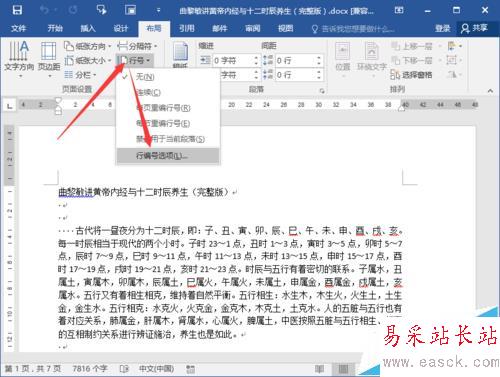This screenshot has height=377, width=500.
Task: Select the 布局 ribbon tab
Action: click(154, 28)
